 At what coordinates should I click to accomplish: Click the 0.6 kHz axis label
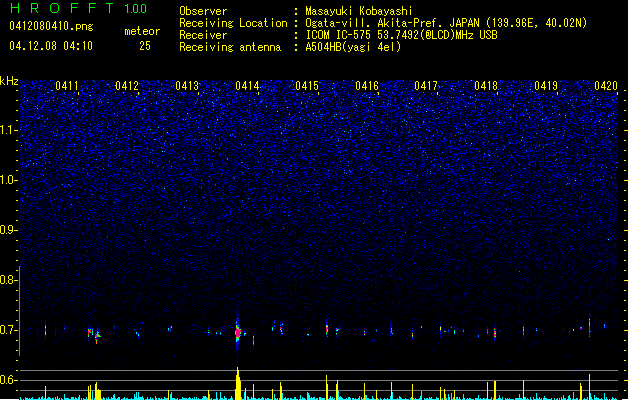9,380
